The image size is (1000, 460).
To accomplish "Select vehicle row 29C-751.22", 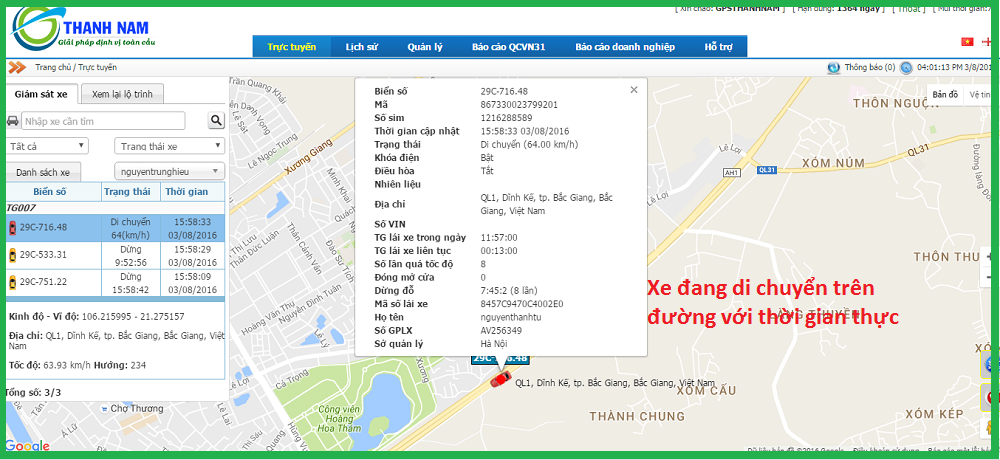I will (115, 283).
